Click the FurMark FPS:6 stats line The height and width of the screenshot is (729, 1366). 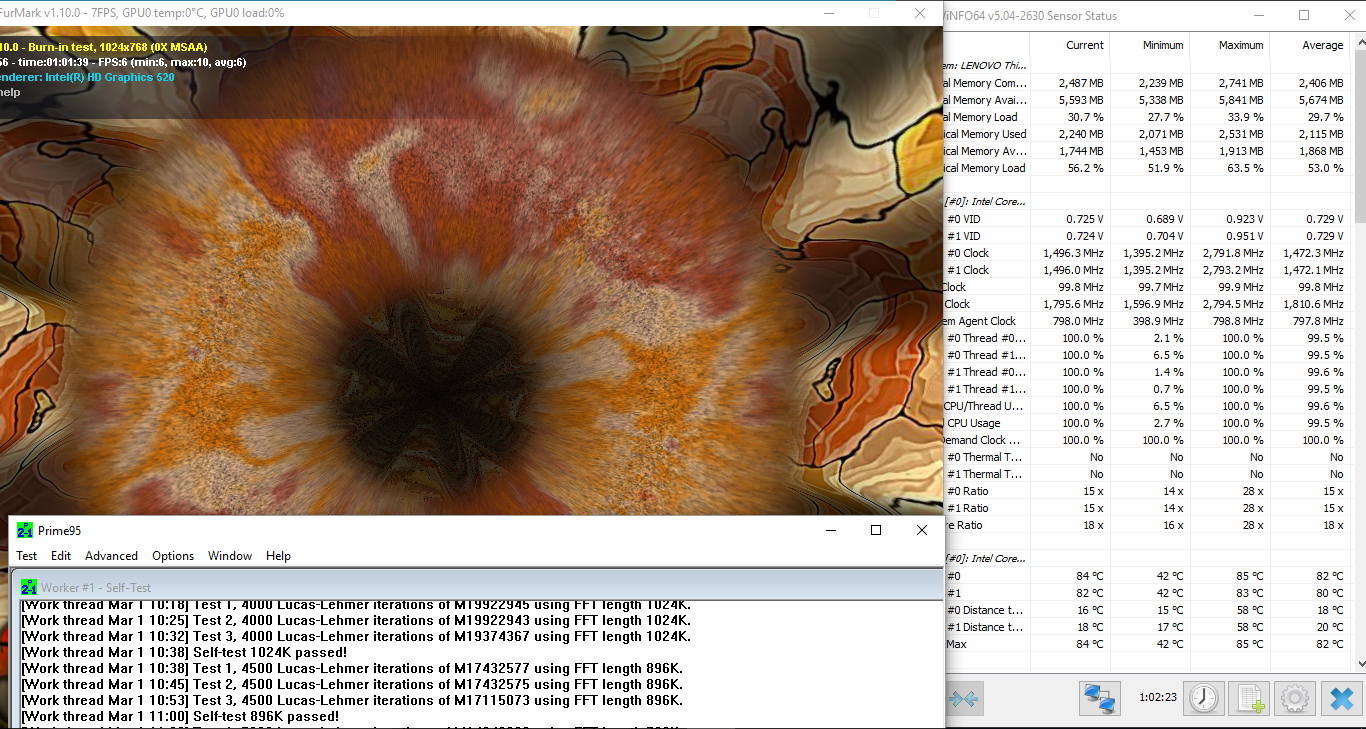123,62
